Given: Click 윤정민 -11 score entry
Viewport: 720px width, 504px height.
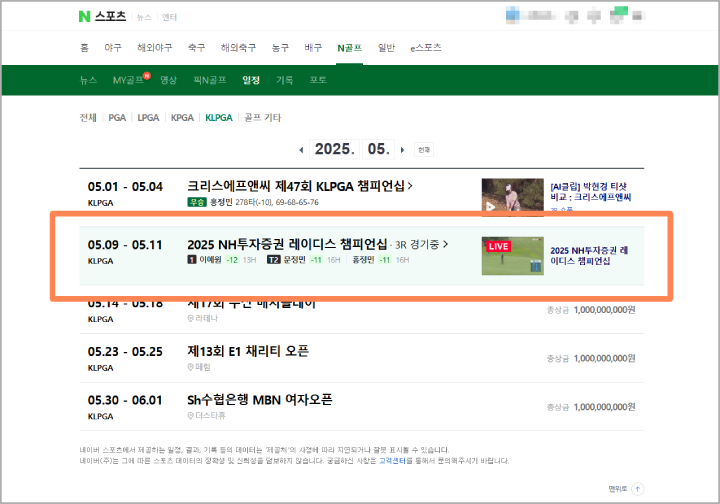Looking at the screenshot, I should pos(304,260).
